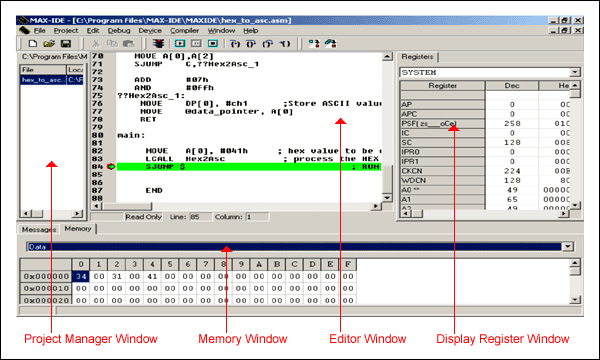Select memory cell containing 34
Screen dimensions: 600x360
point(81,276)
